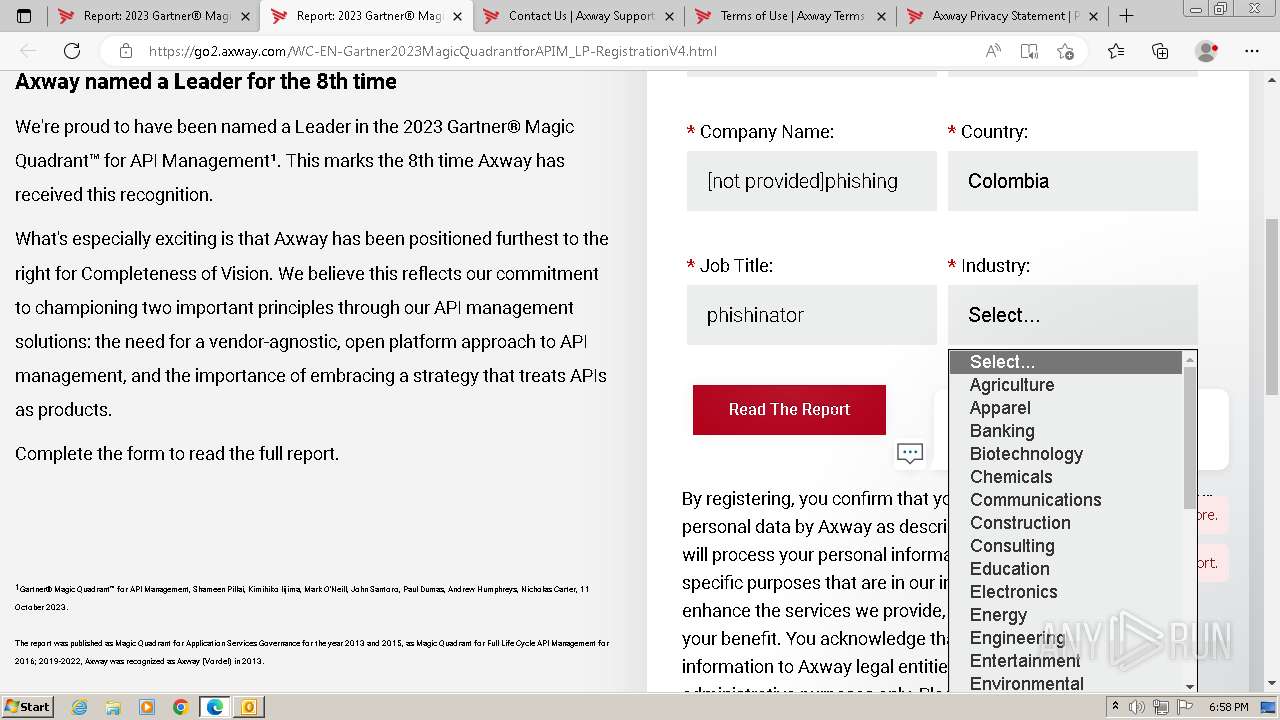The image size is (1280, 720).
Task: Choose Entertainment in industry list
Action: (1066, 661)
